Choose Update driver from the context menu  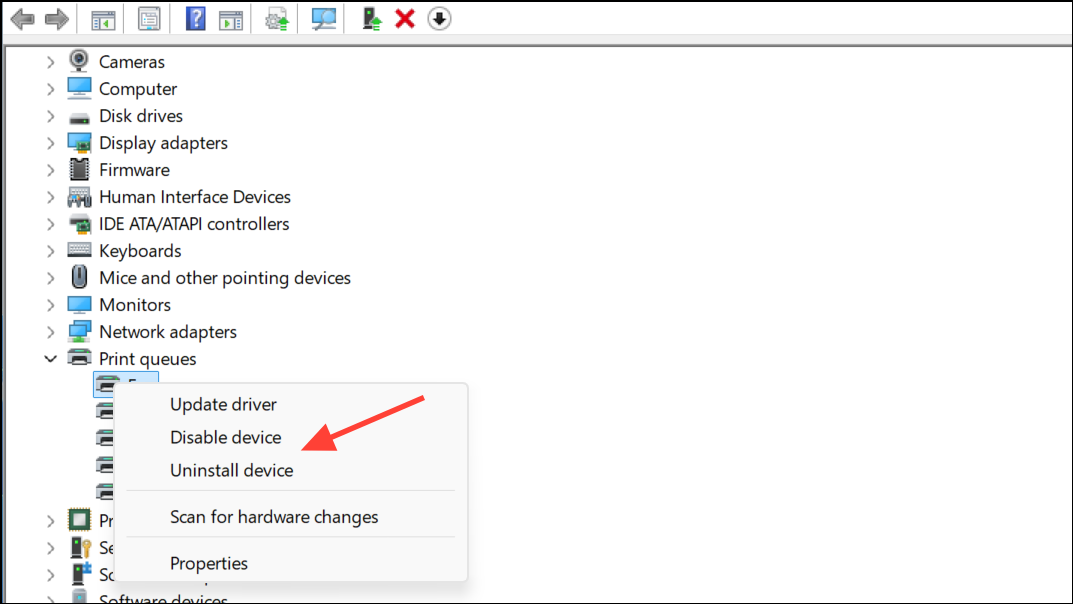[x=223, y=404]
